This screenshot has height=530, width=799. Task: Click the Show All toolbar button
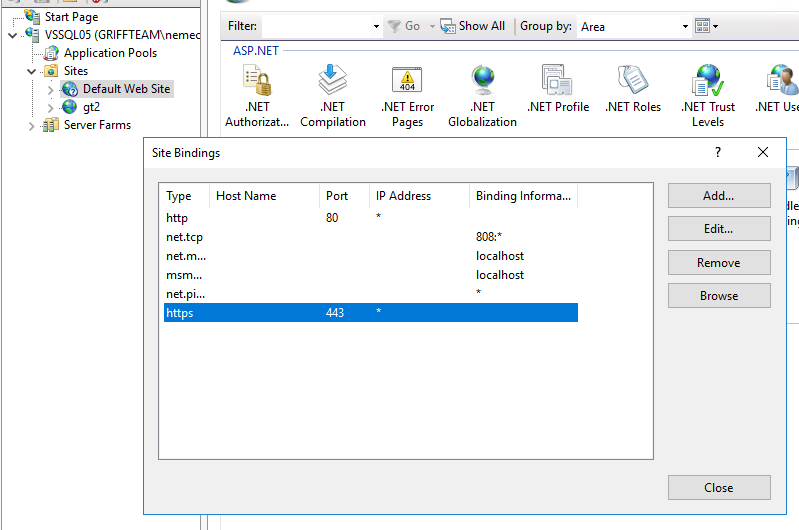tap(473, 26)
